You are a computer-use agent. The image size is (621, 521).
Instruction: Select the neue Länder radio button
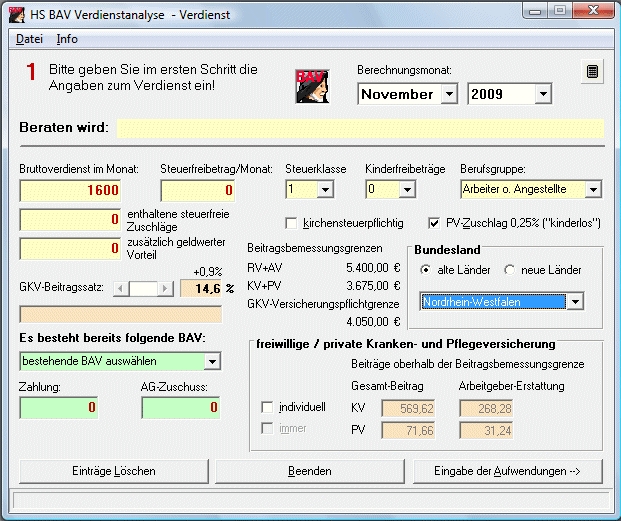click(x=510, y=270)
